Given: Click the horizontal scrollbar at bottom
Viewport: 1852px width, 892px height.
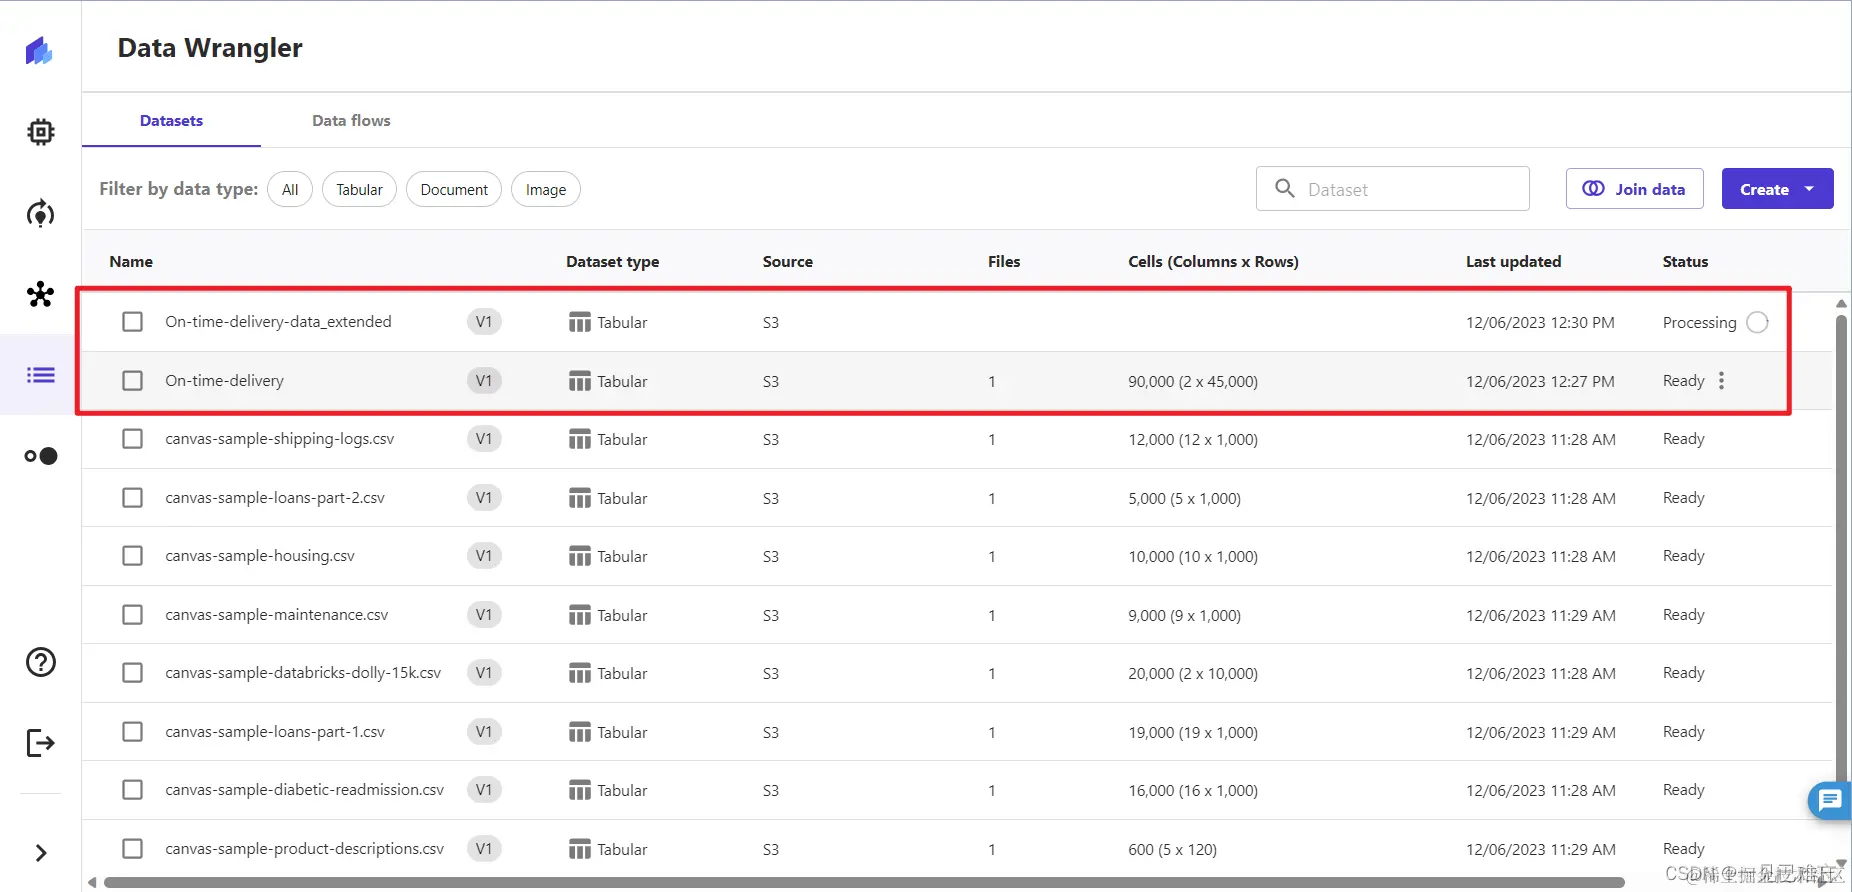Looking at the screenshot, I should [x=864, y=882].
